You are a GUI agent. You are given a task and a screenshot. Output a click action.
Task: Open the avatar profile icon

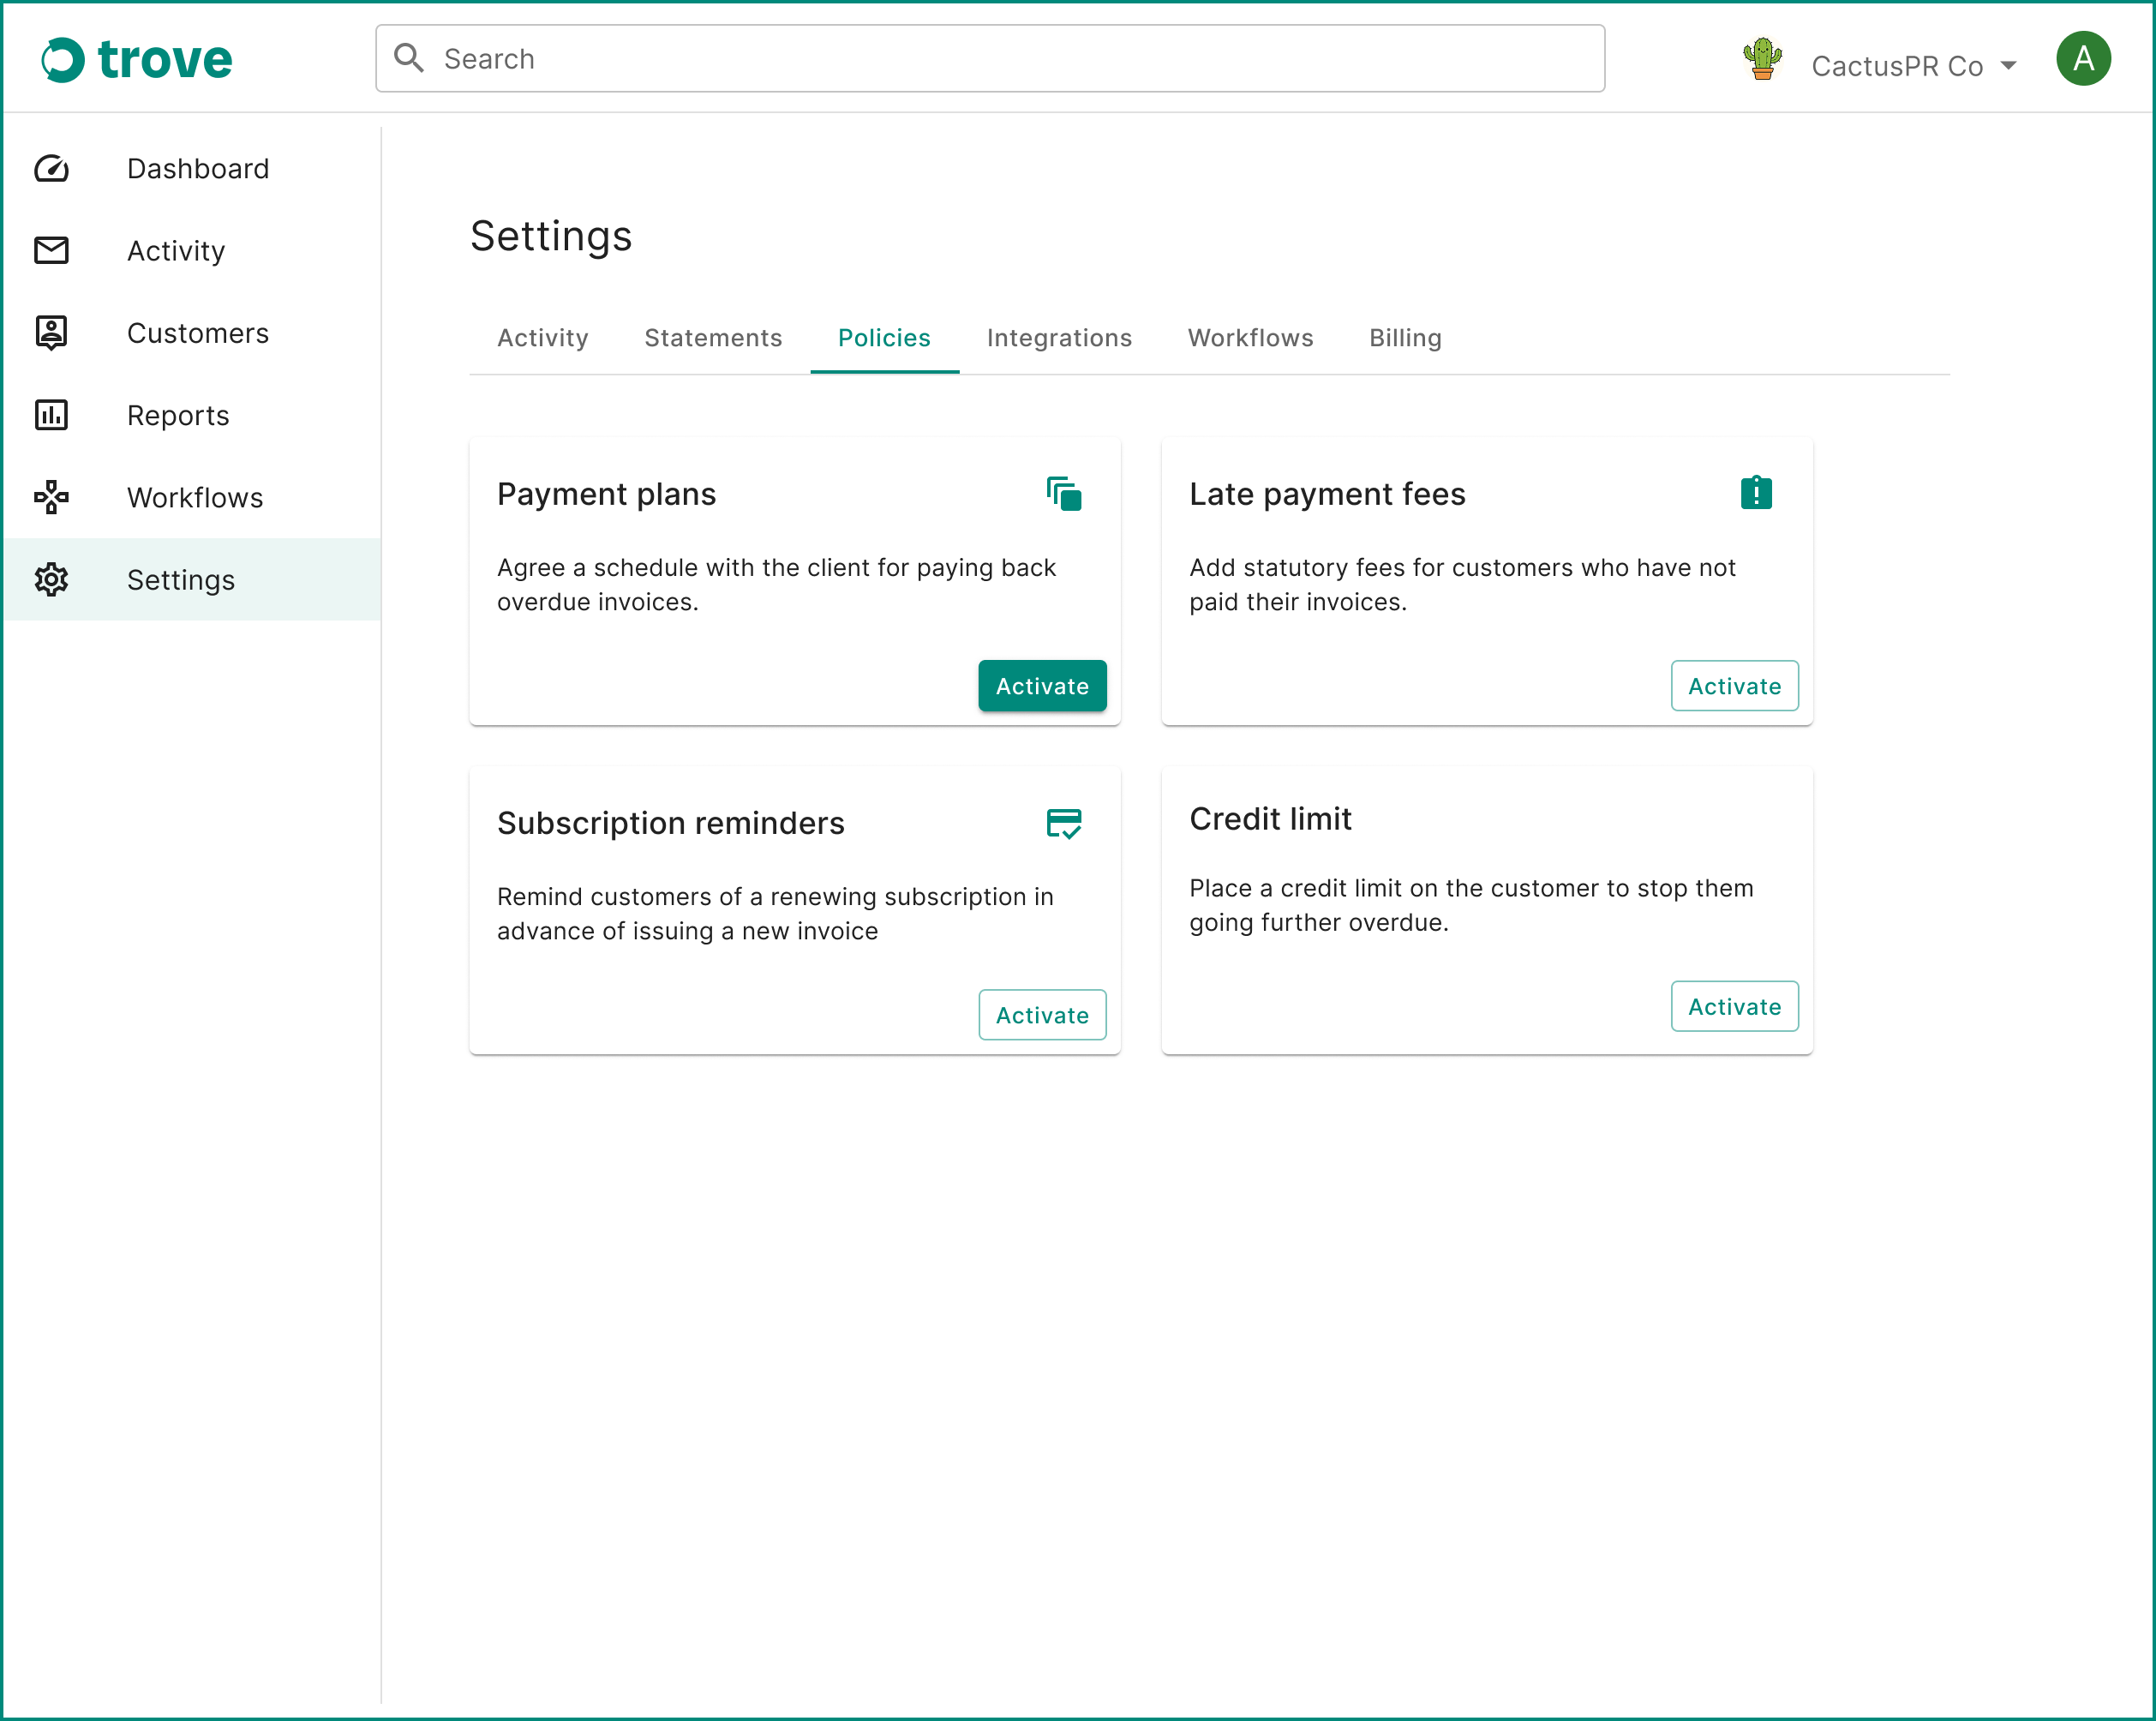click(2083, 59)
